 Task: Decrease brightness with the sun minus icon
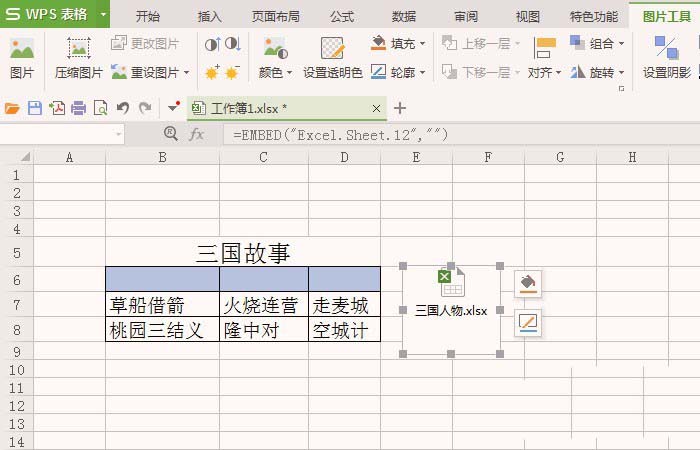pyautogui.click(x=233, y=72)
